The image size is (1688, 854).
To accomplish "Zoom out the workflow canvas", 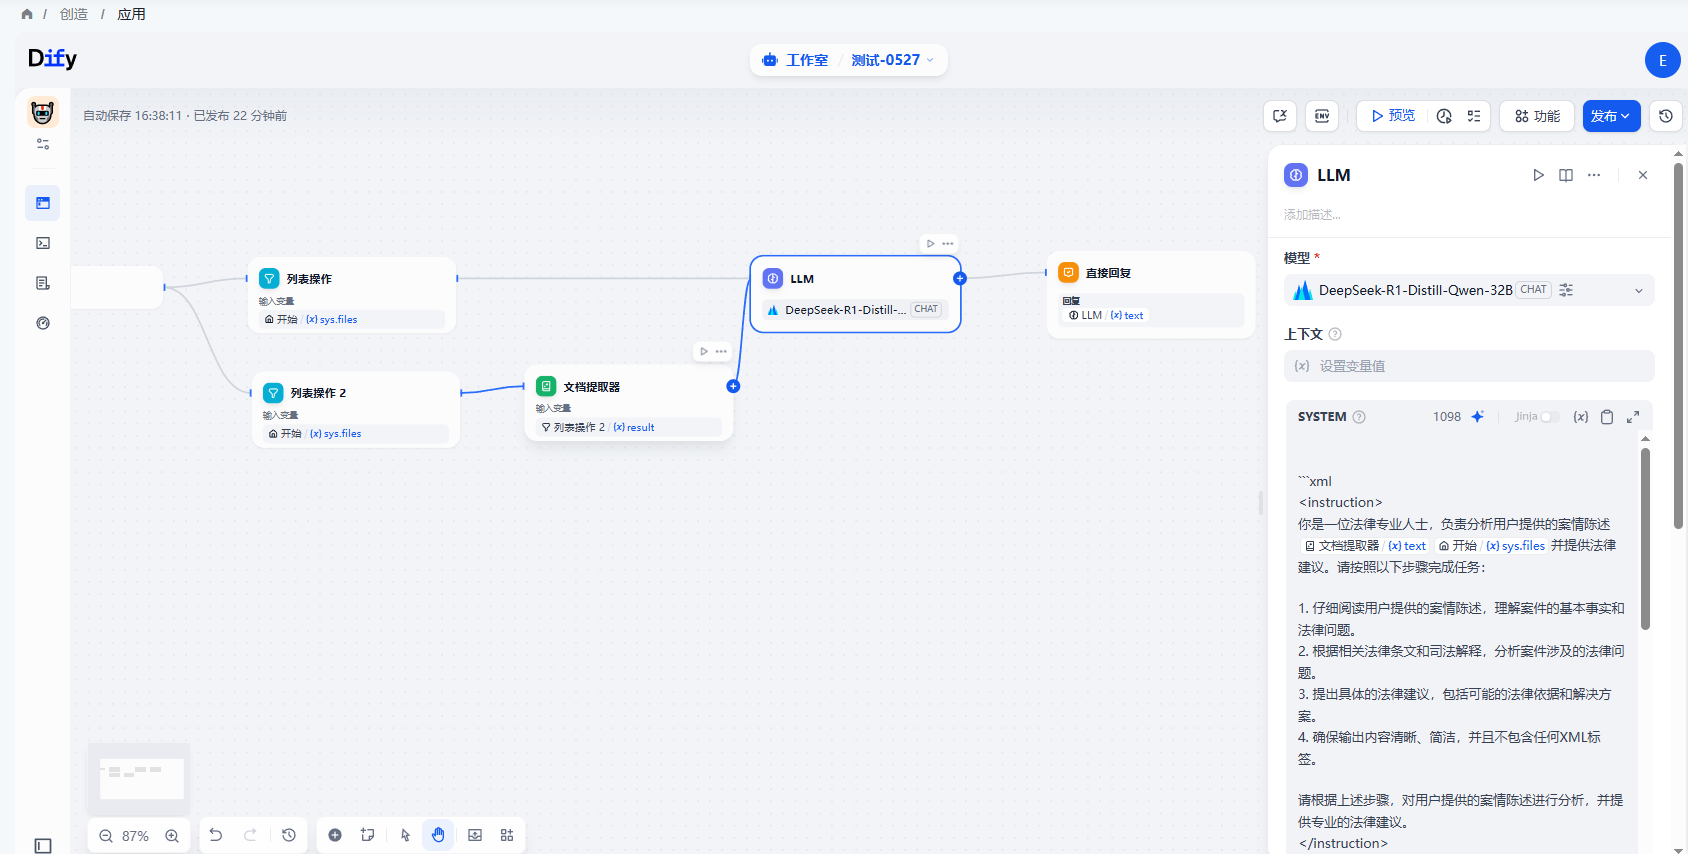I will point(106,836).
